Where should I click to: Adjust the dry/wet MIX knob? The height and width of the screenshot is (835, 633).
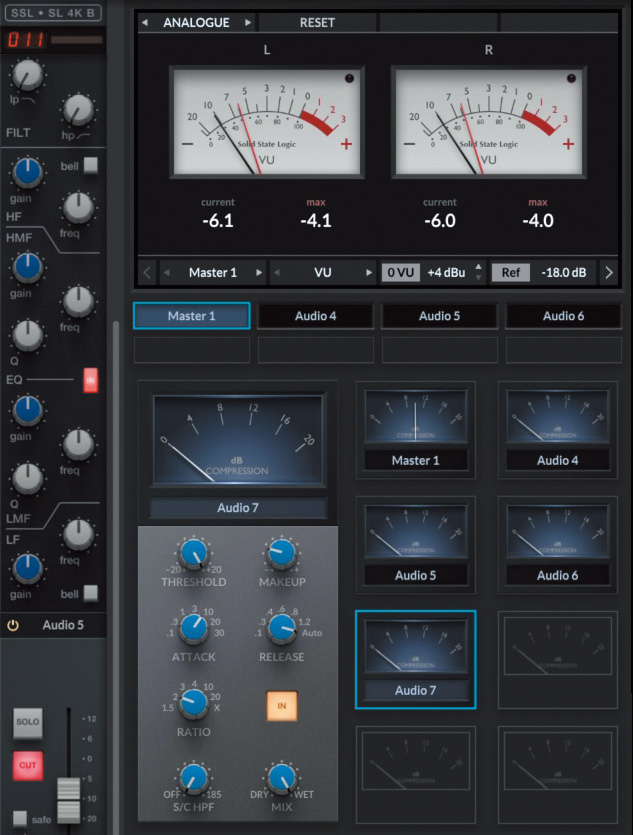[282, 778]
